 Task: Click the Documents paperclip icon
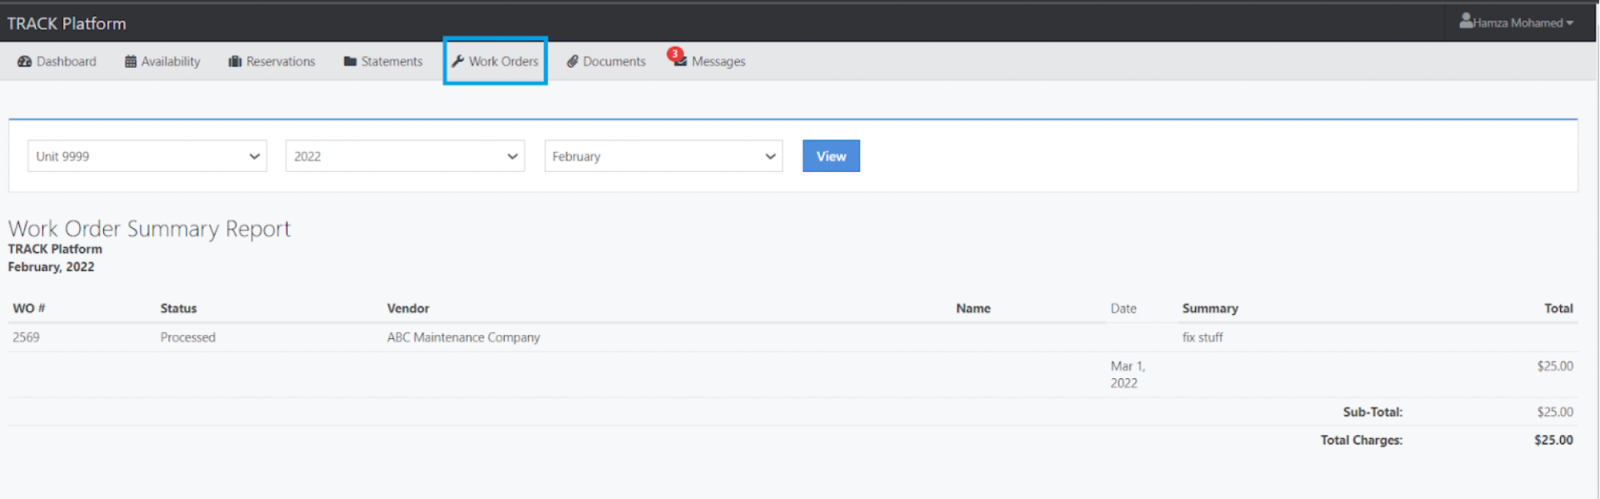click(573, 62)
